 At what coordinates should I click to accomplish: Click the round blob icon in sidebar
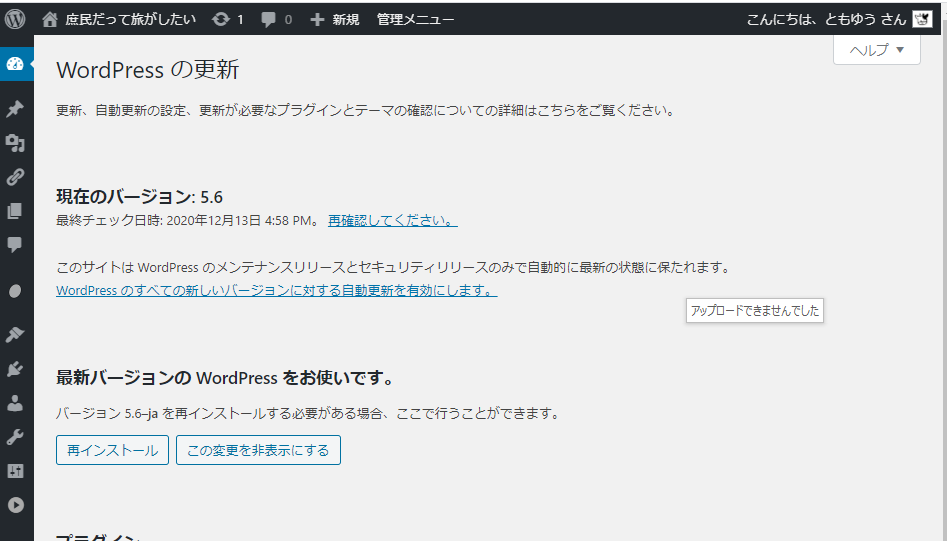click(15, 291)
